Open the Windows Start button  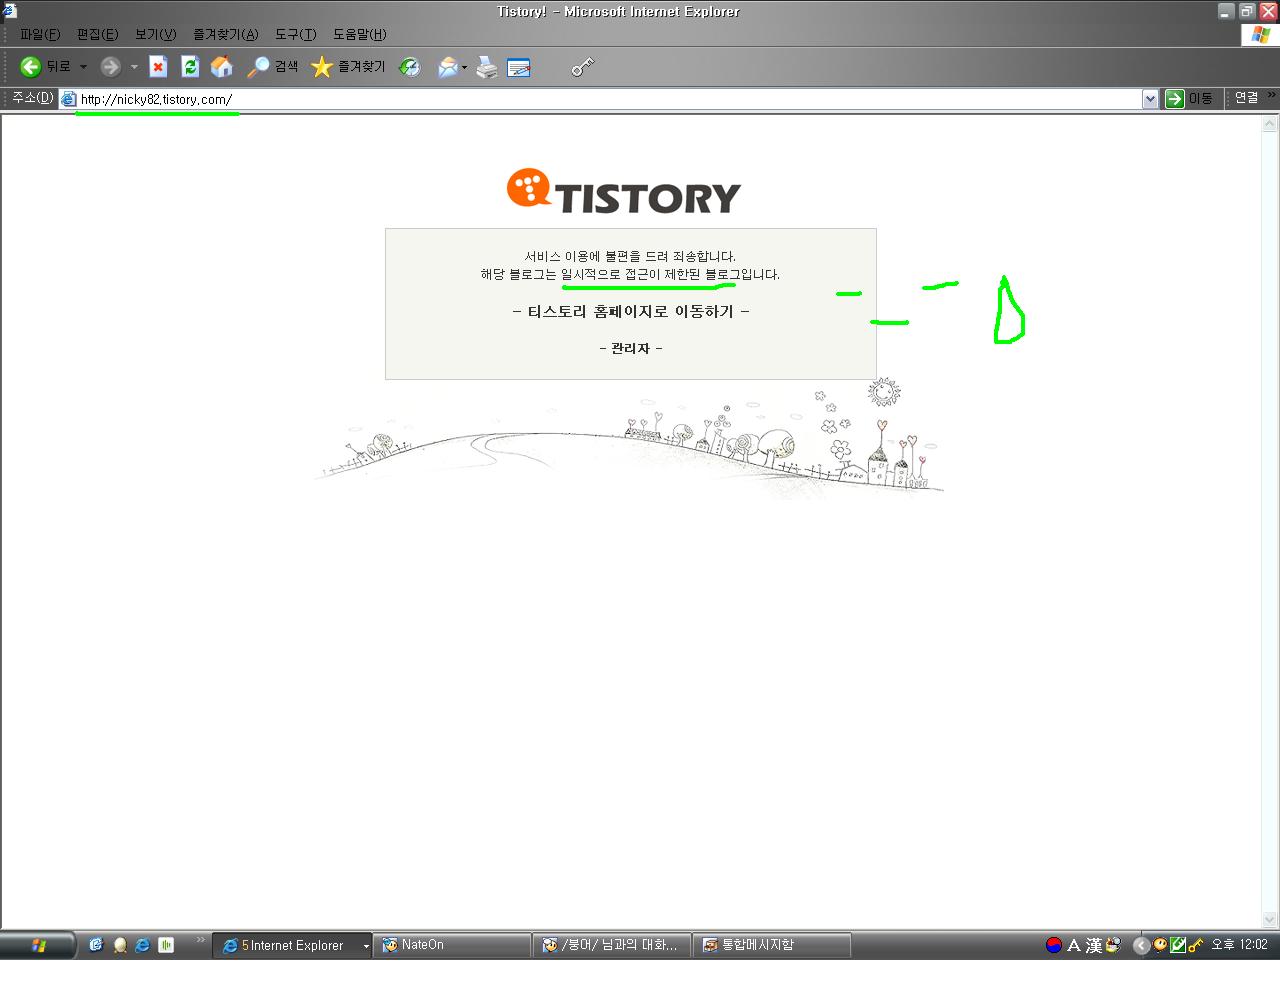pyautogui.click(x=38, y=945)
